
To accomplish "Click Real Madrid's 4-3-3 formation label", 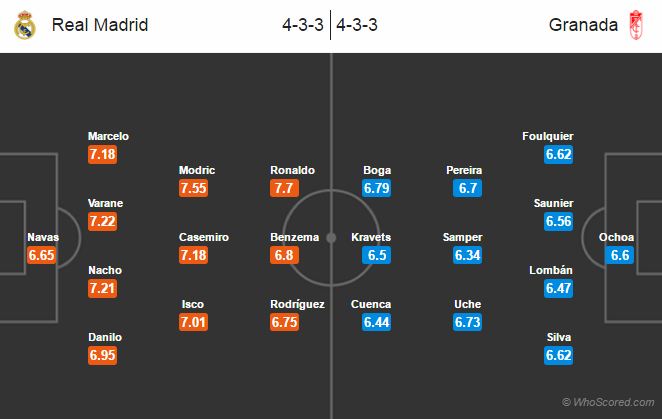I will 303,25.
